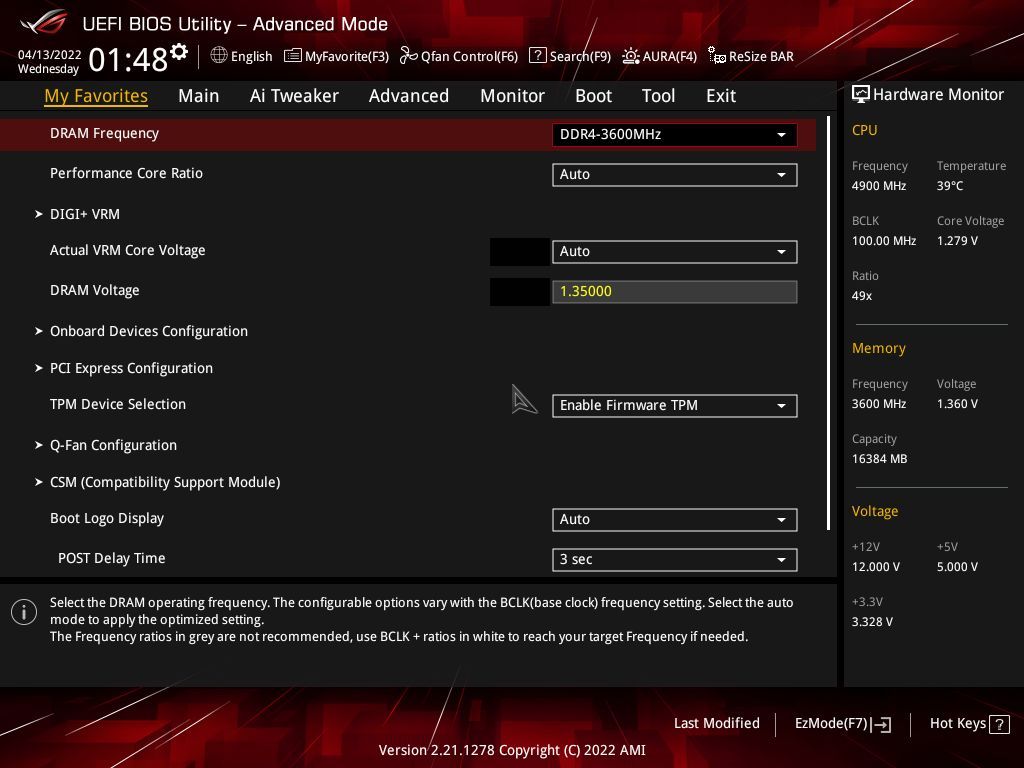Select the Exit tab
The width and height of the screenshot is (1024, 768).
pos(721,96)
